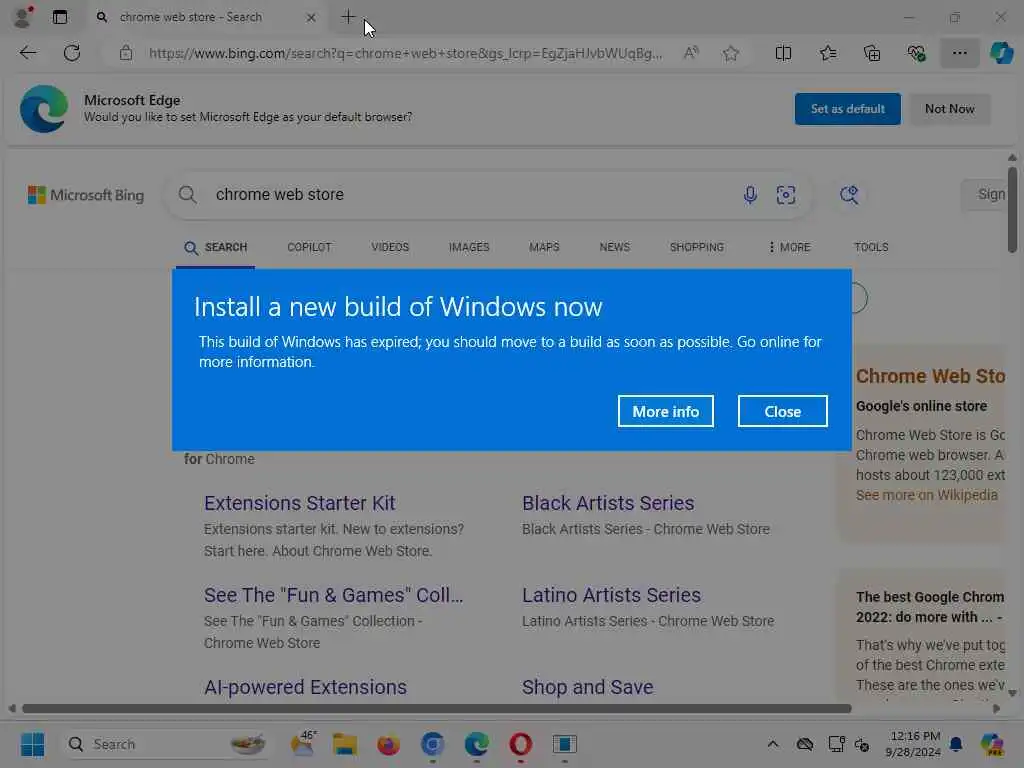Click the Bing deep search icon

[x=849, y=195]
